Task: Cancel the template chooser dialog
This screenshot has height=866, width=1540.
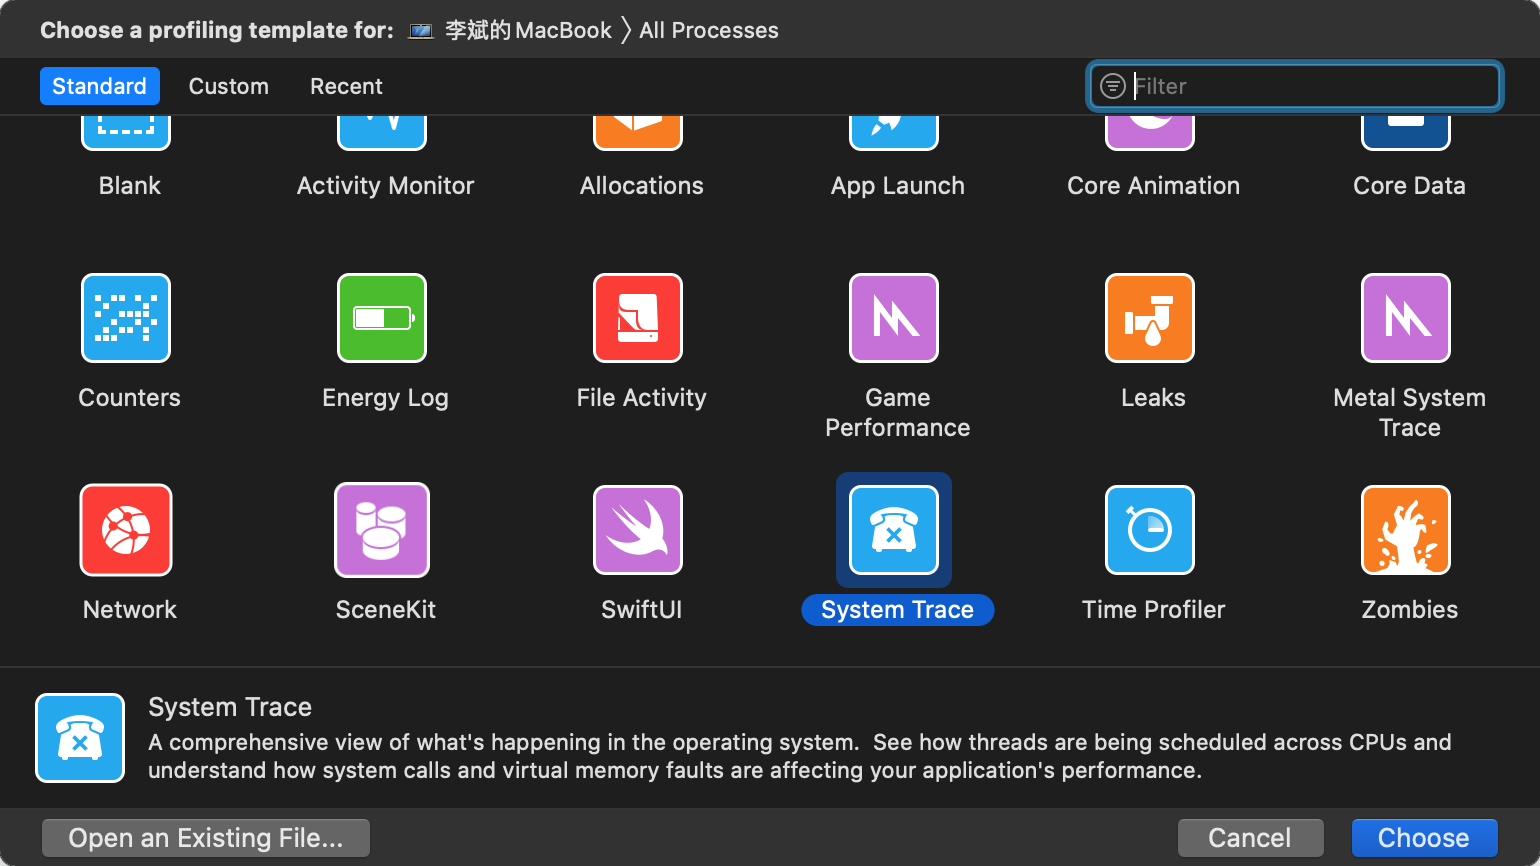Action: point(1250,838)
